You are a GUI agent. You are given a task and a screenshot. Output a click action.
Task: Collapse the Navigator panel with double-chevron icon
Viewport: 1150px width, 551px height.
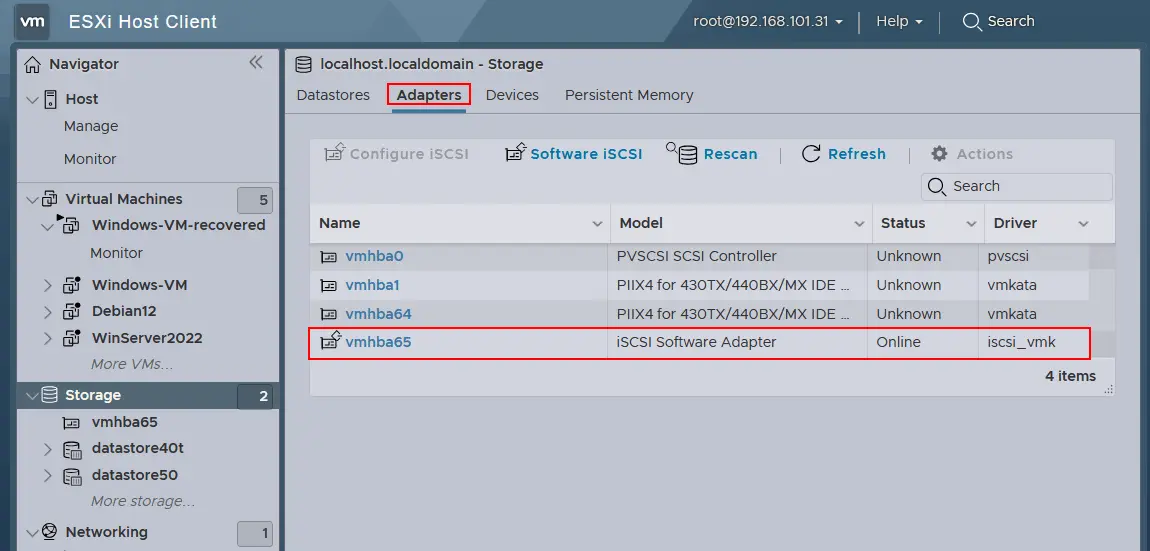tap(255, 62)
